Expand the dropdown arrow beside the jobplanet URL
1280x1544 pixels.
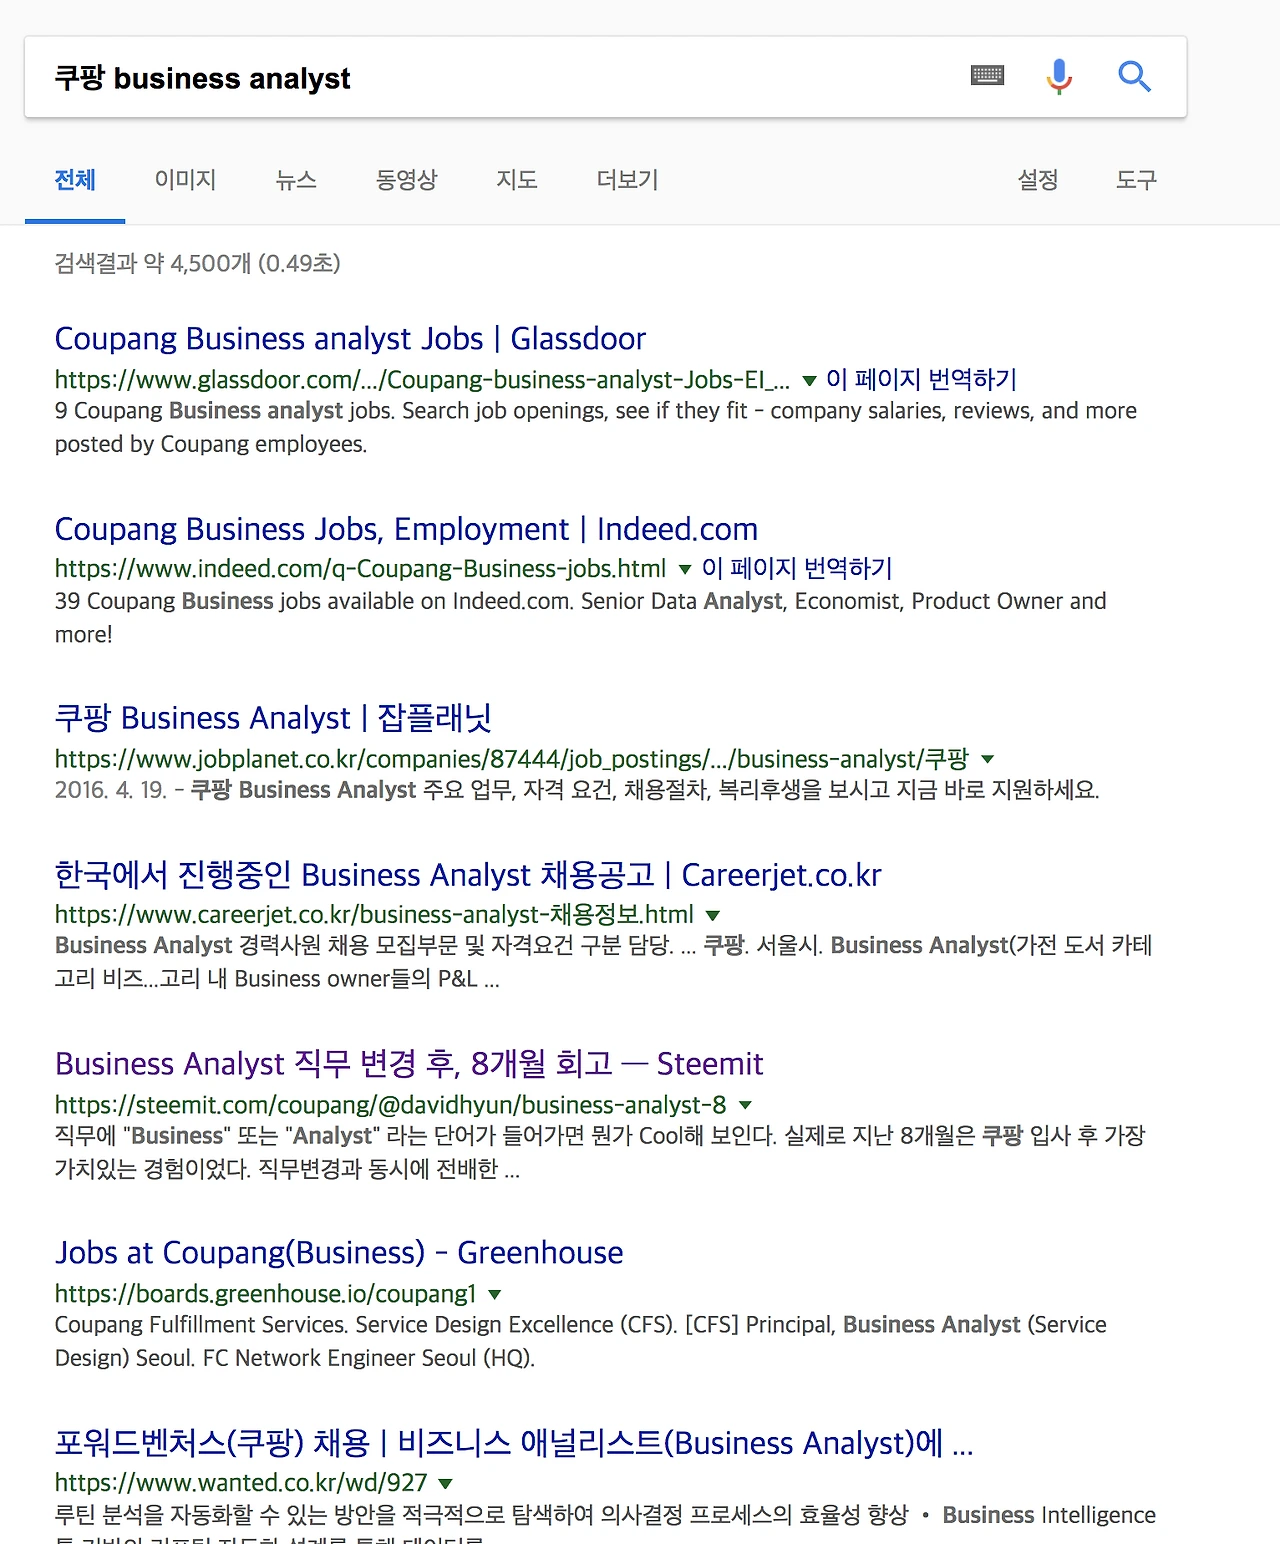pos(988,759)
